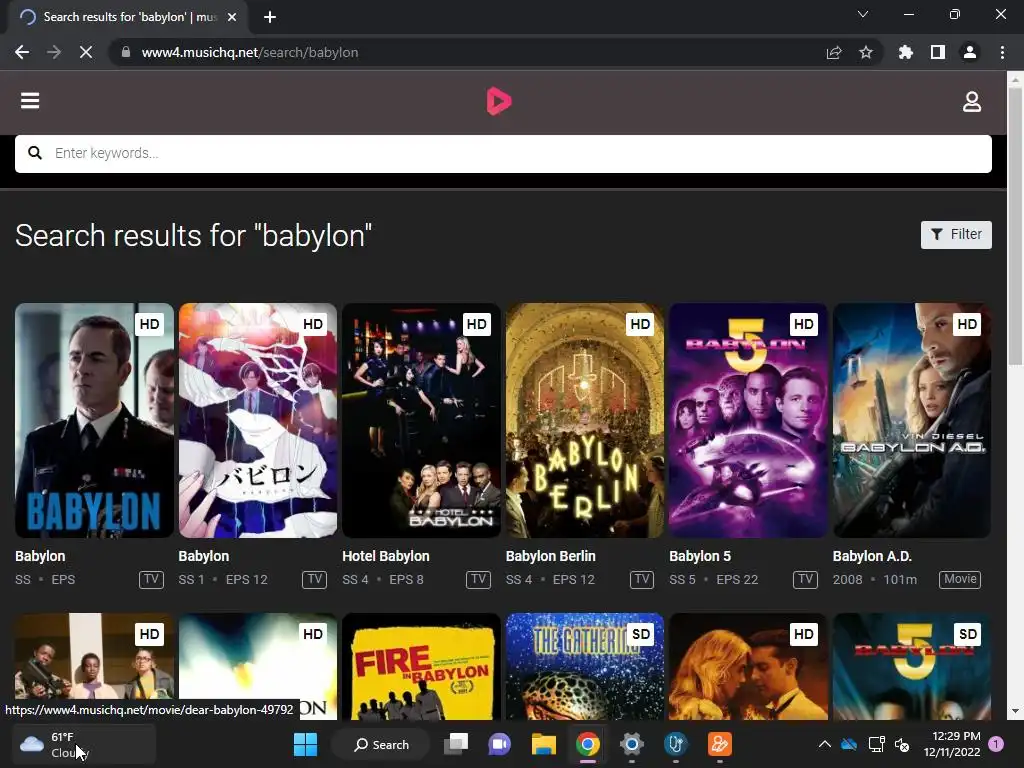Open the Babylon Berlin poster
The image size is (1024, 768).
pyautogui.click(x=584, y=420)
